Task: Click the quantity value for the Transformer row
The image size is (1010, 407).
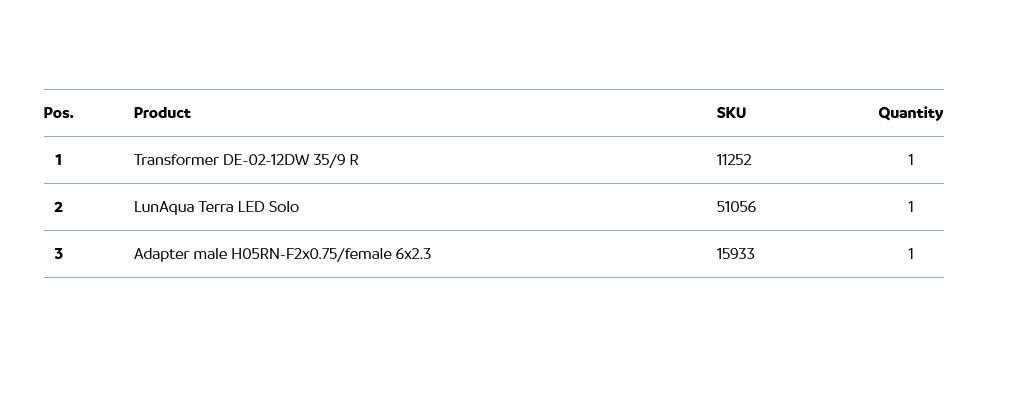Action: pyautogui.click(x=910, y=160)
